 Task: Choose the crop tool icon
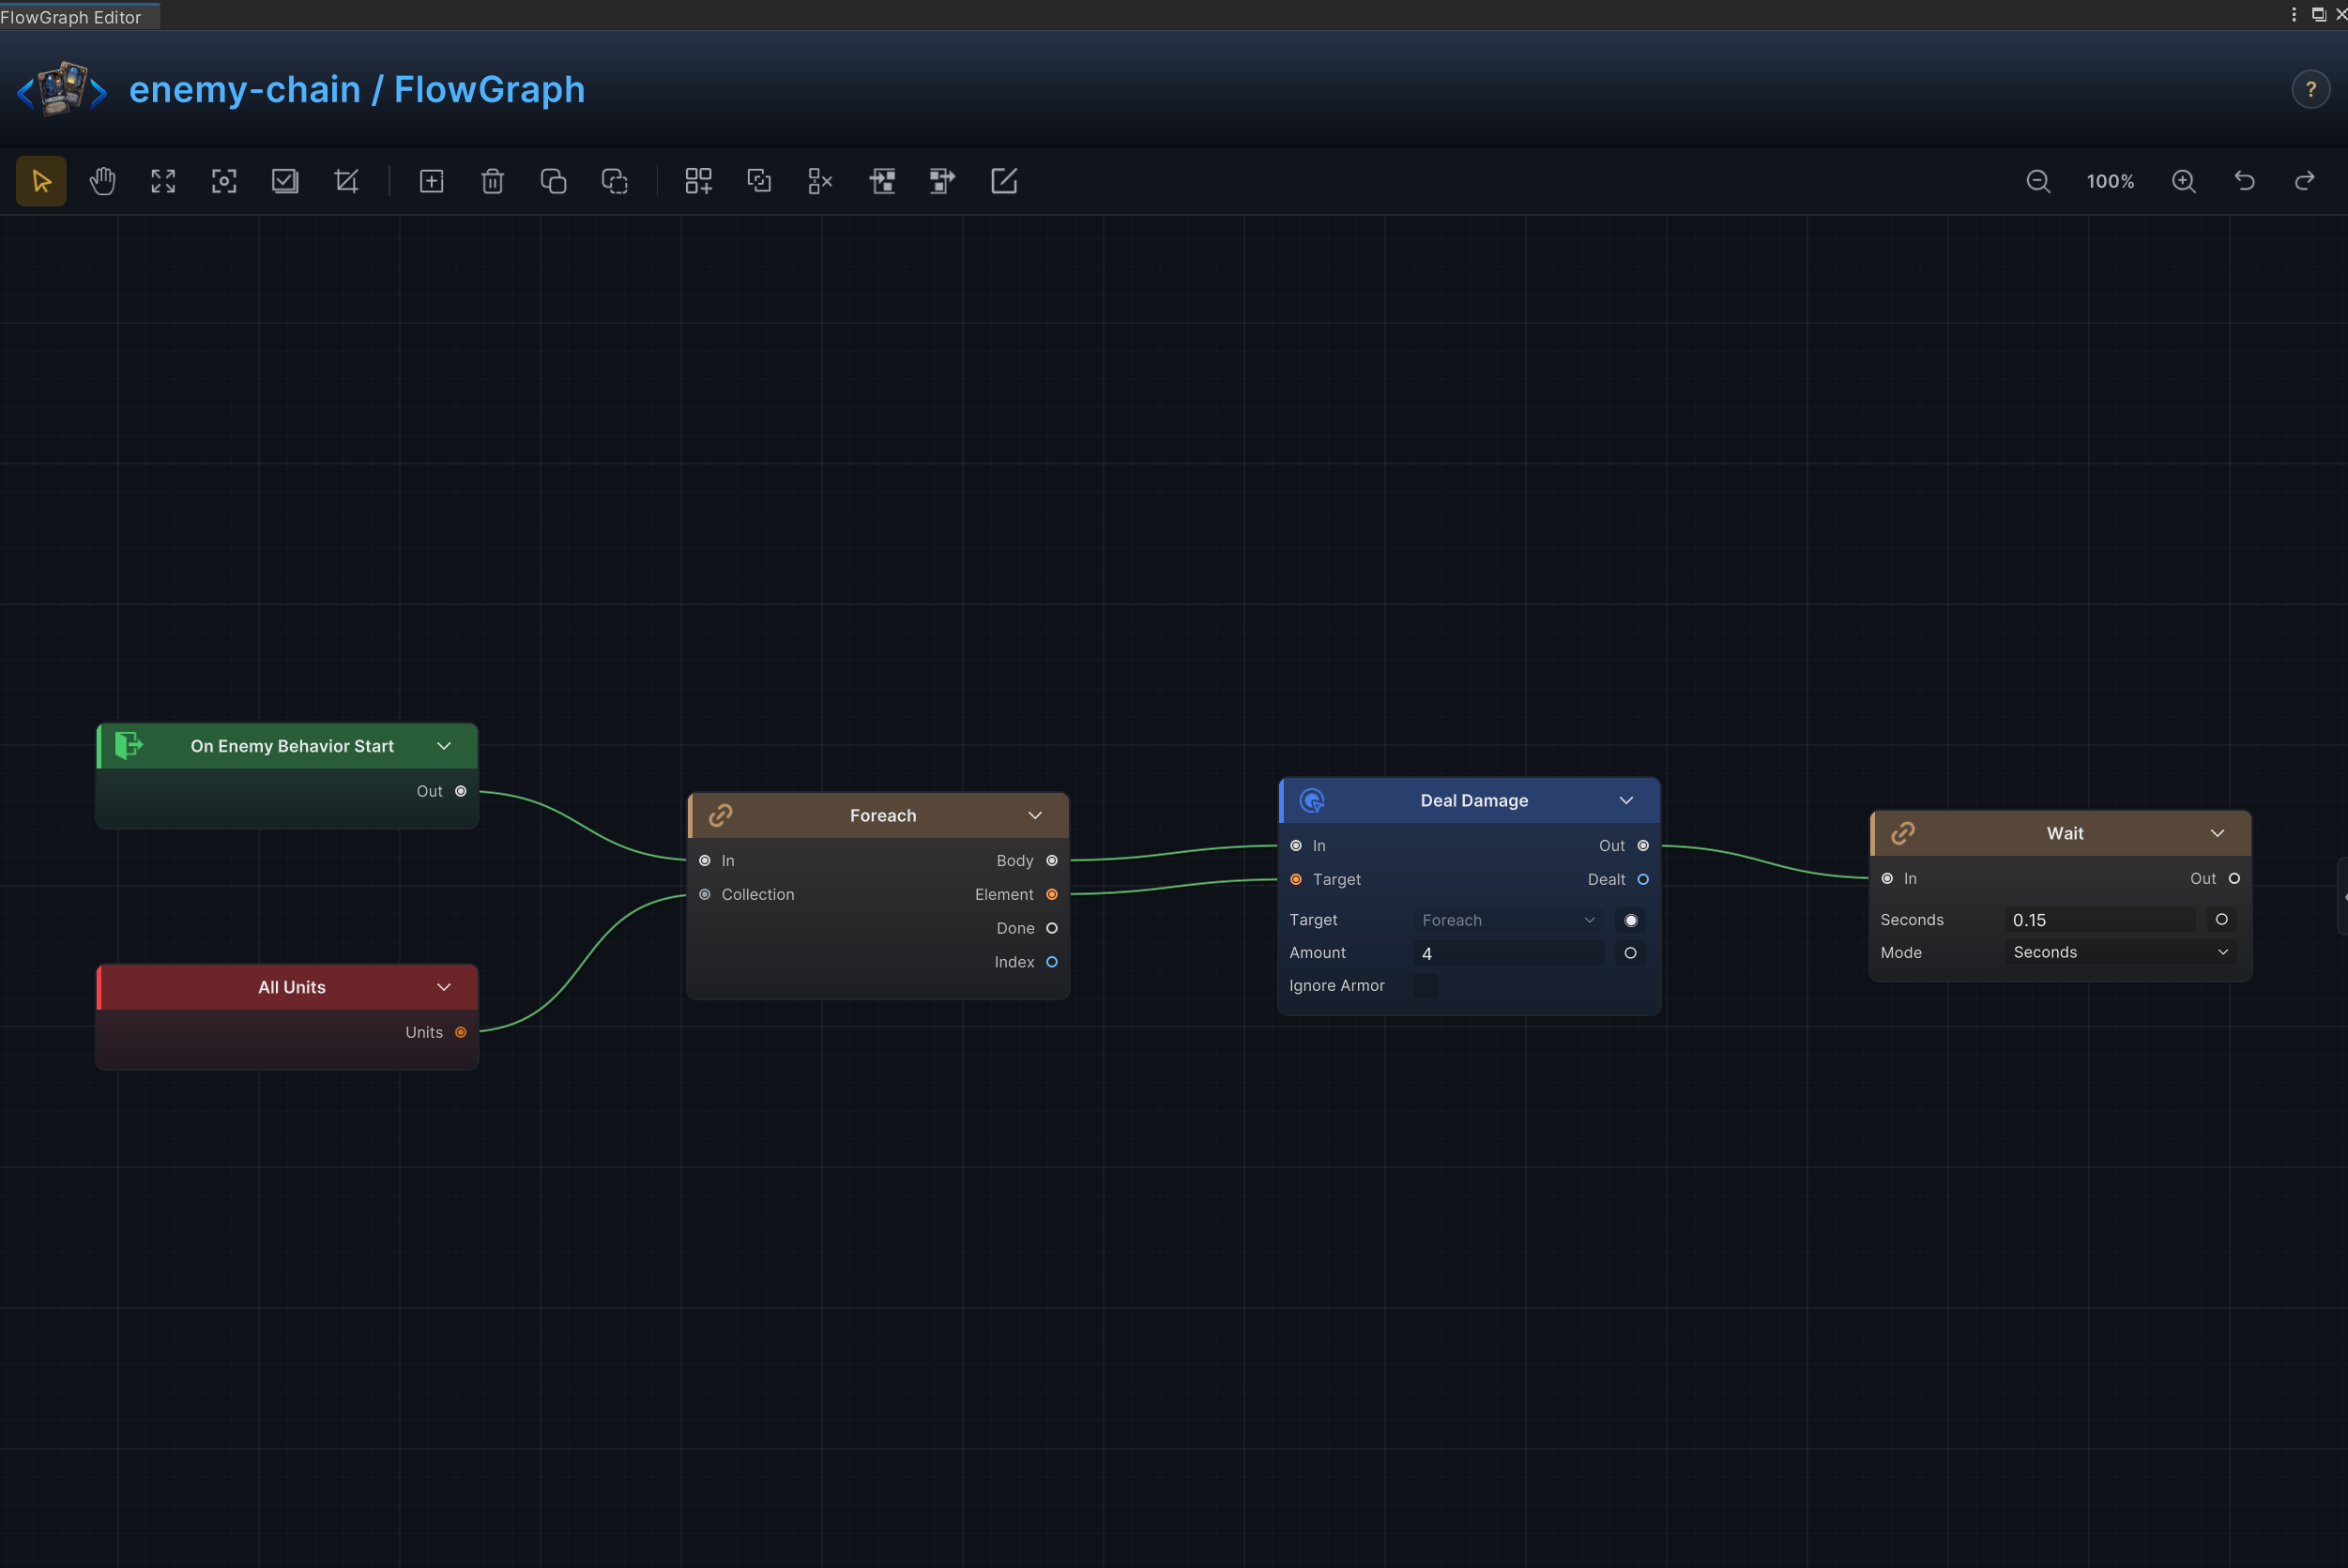[346, 181]
